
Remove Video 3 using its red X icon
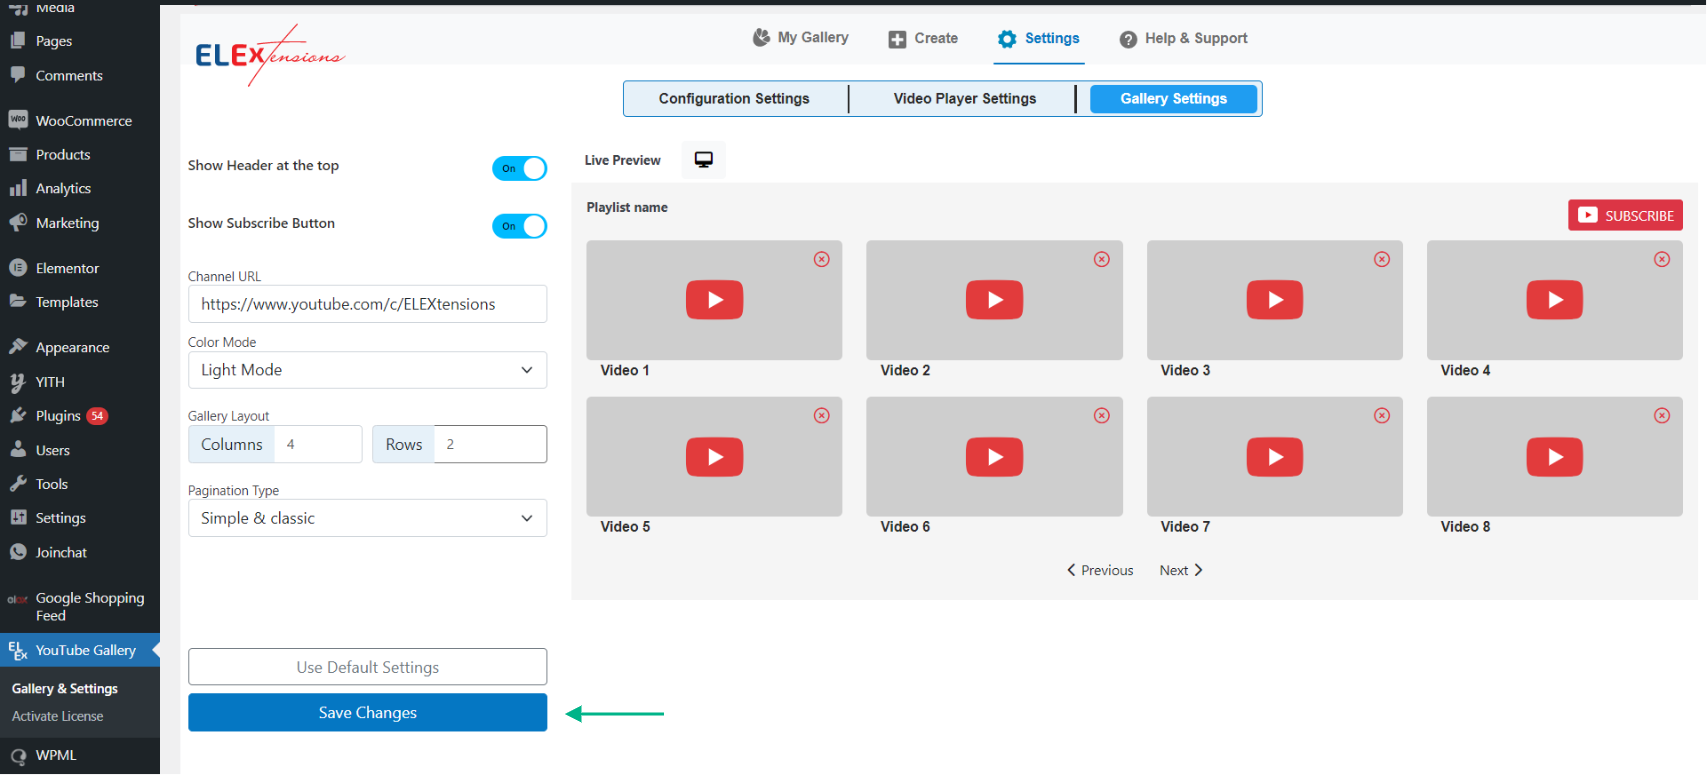pyautogui.click(x=1382, y=259)
